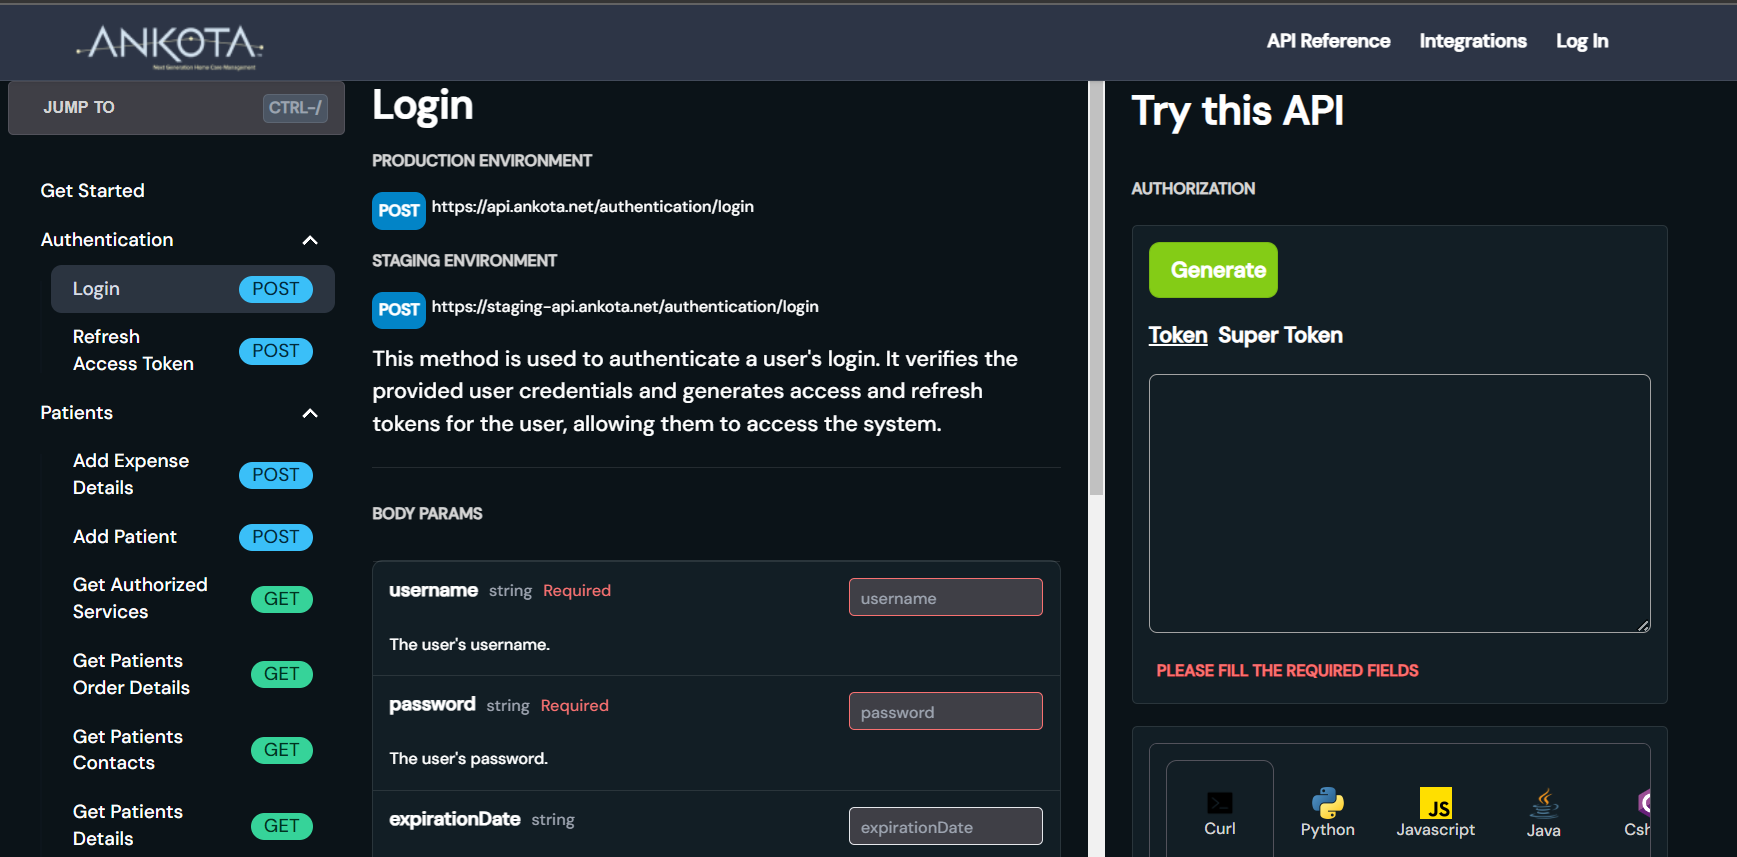Click the POST badge for production URL
The width and height of the screenshot is (1737, 857).
[398, 210]
